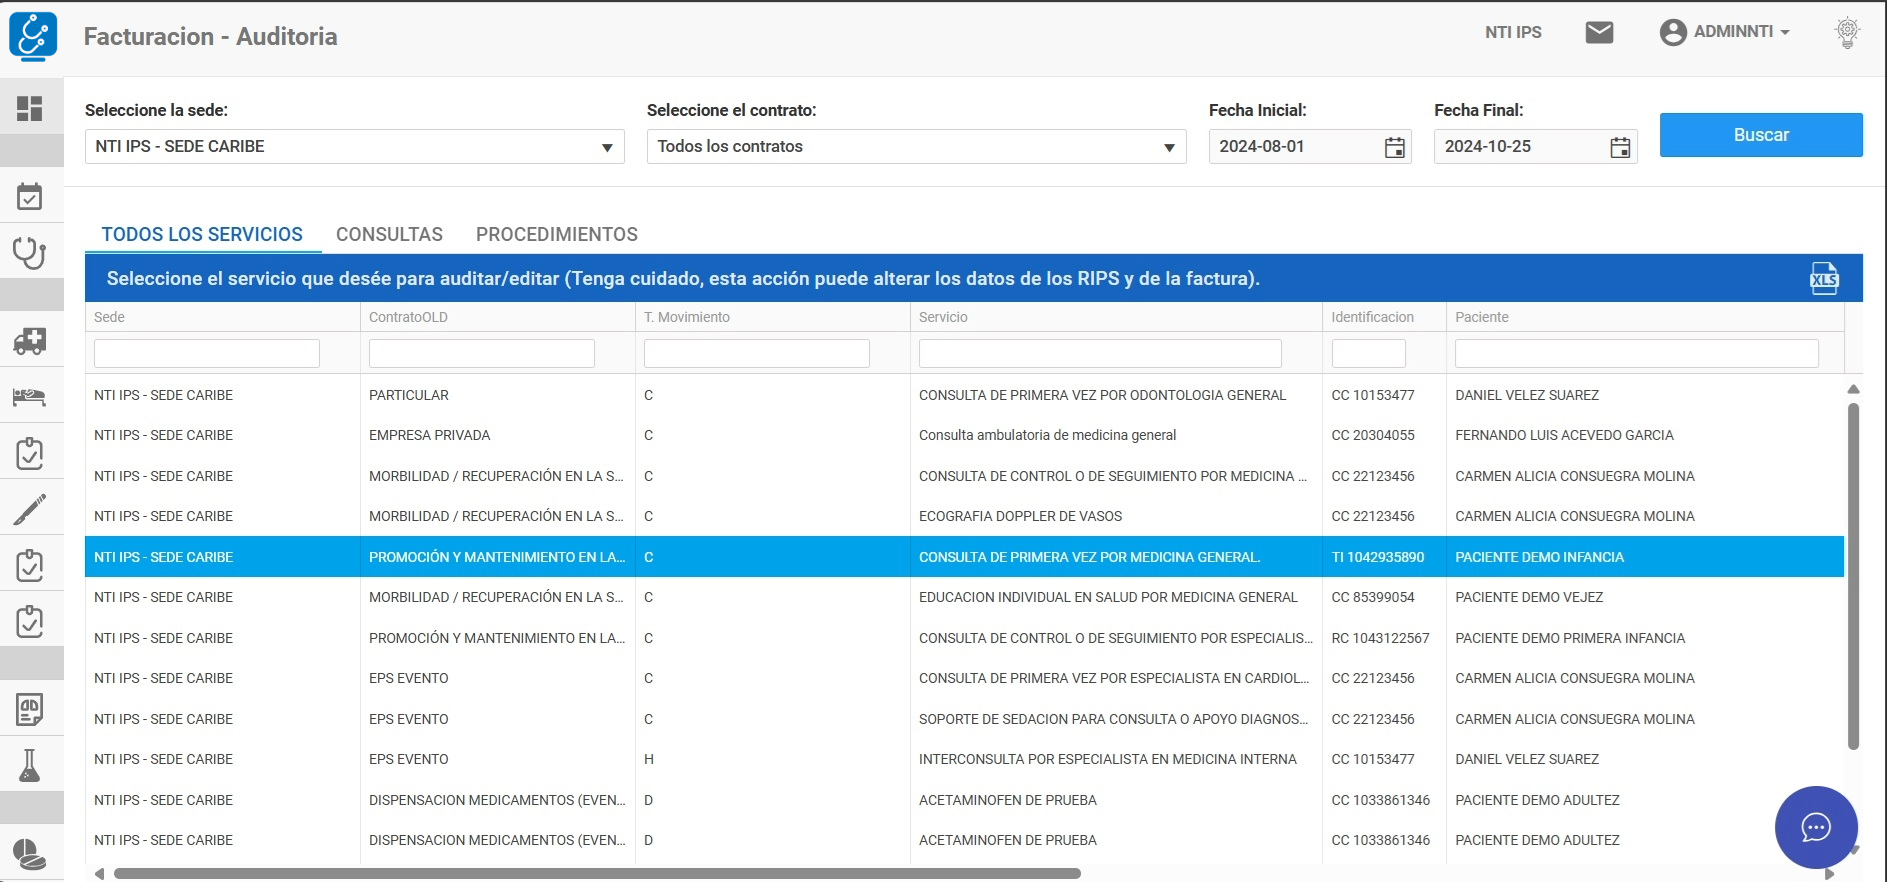Click the table horizontal scrollbar
This screenshot has width=1887, height=882.
(x=597, y=873)
